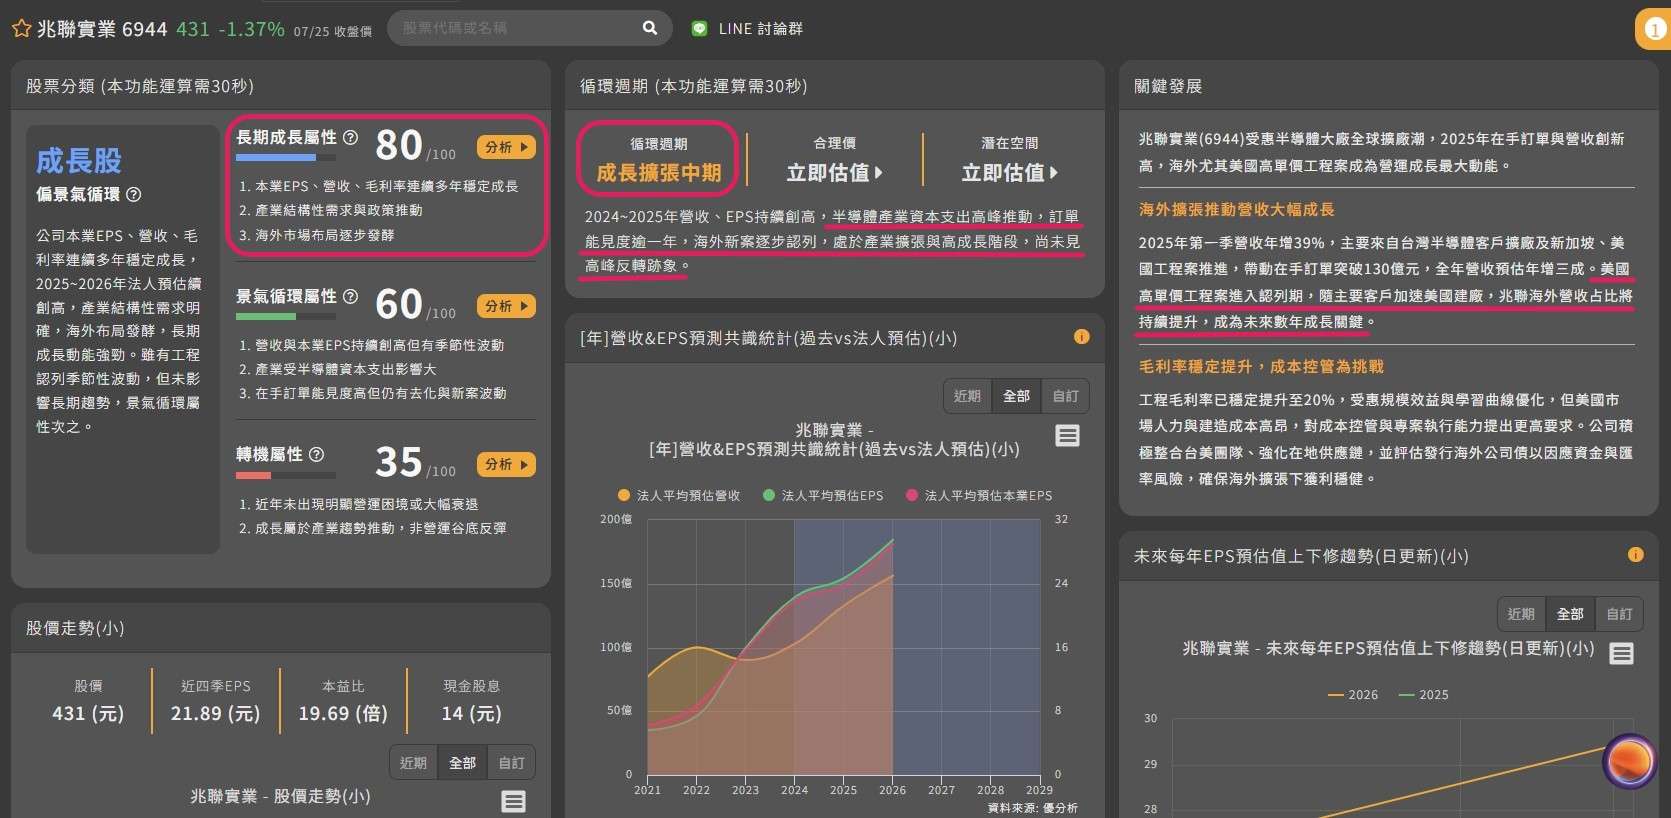Click 分析 button for 長期成長屬性 score 80
Viewport: 1671px width, 818px height.
coord(506,147)
